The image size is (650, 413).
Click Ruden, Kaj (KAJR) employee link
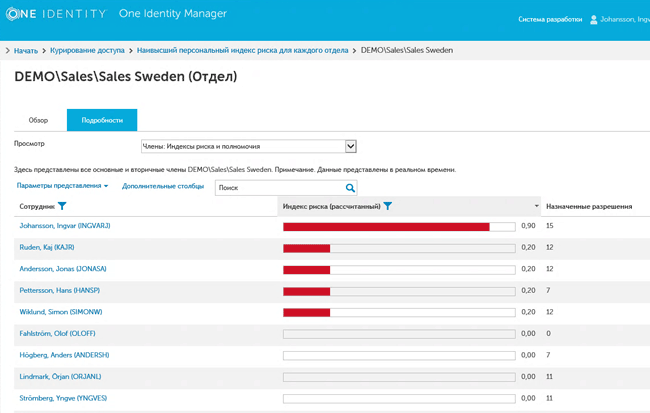pyautogui.click(x=47, y=247)
